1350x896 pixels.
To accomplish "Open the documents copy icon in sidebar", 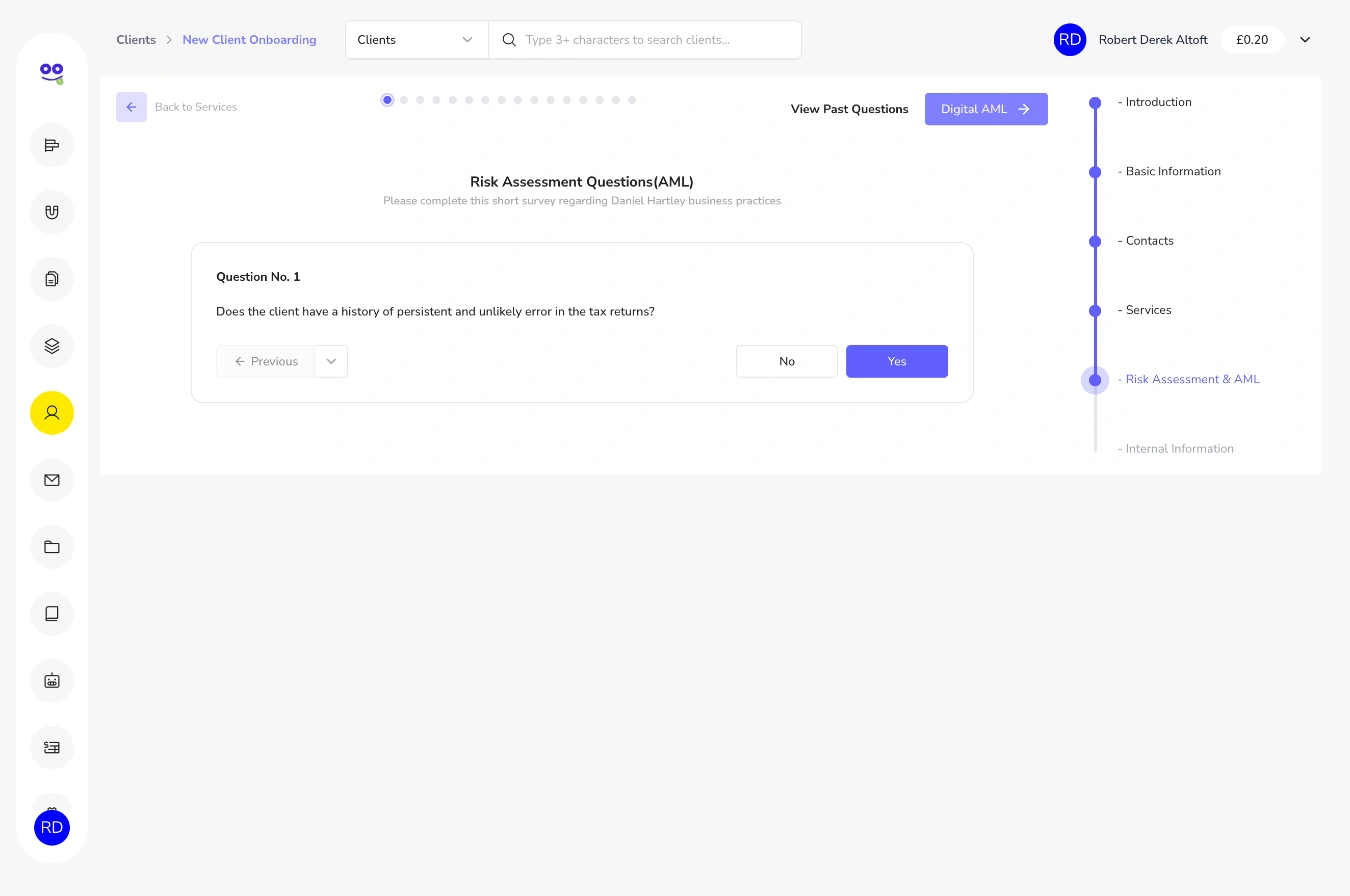I will tap(52, 279).
